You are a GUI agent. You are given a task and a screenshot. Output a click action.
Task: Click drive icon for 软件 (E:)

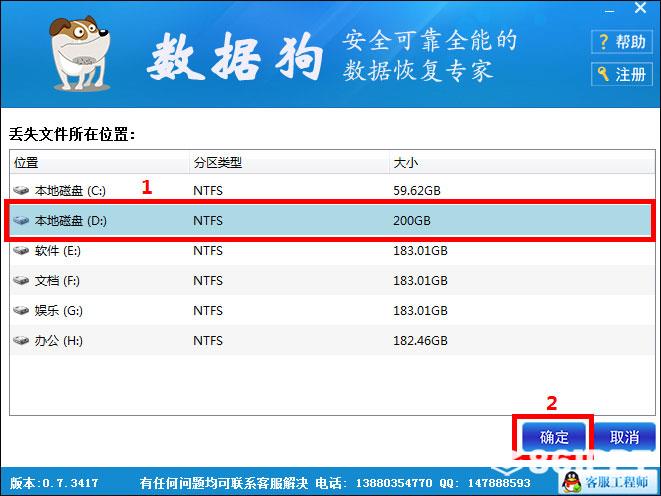tap(21, 250)
